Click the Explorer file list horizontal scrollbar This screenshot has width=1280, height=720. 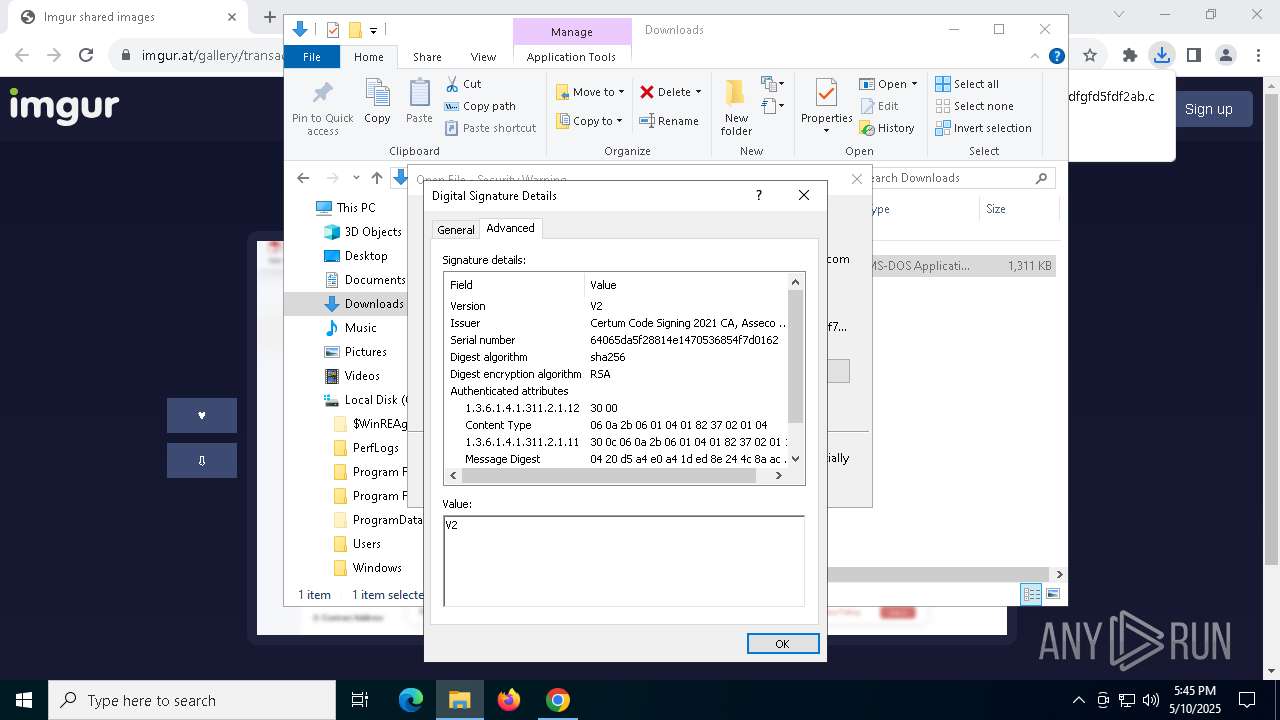coord(937,574)
